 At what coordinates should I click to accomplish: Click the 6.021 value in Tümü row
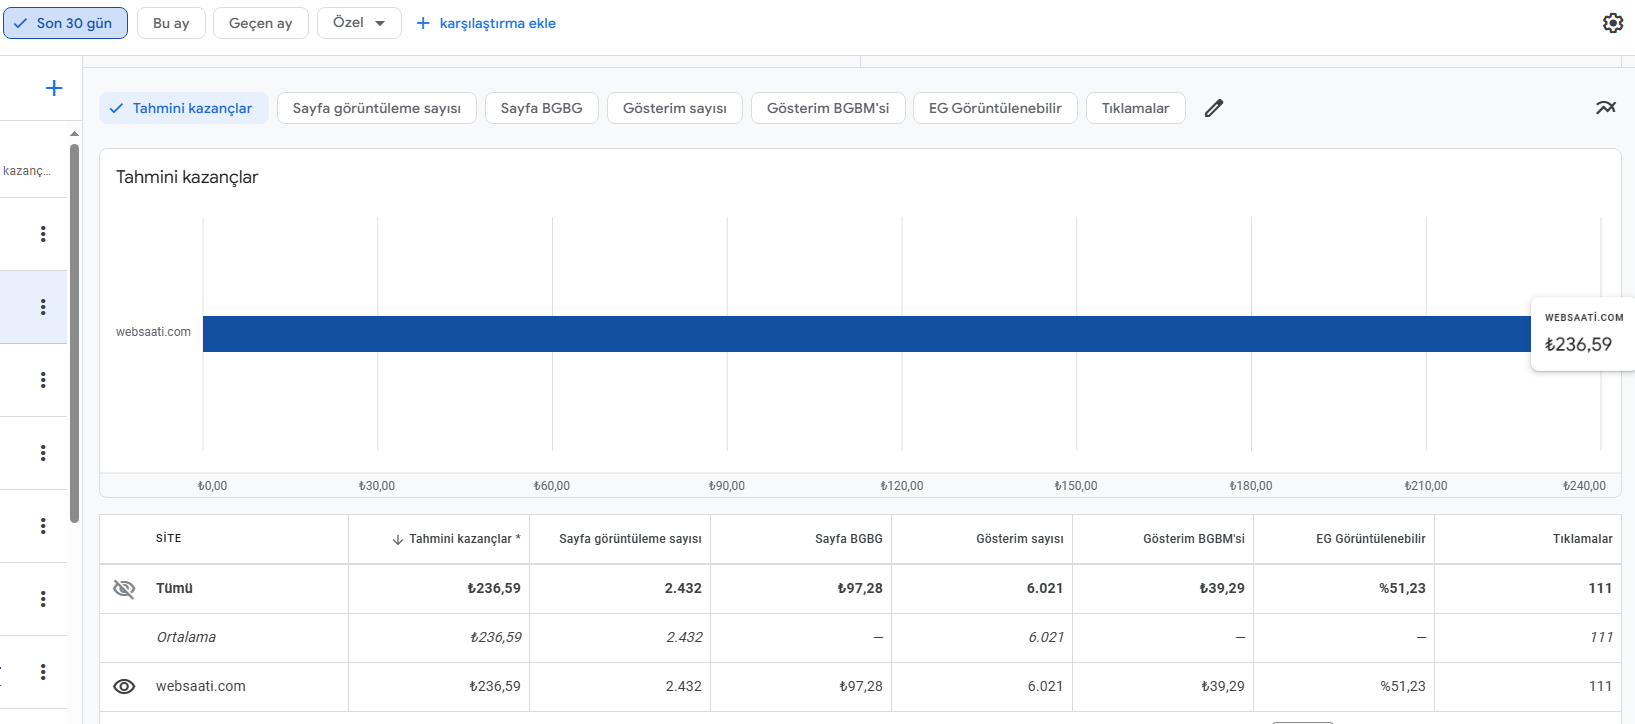[1045, 588]
